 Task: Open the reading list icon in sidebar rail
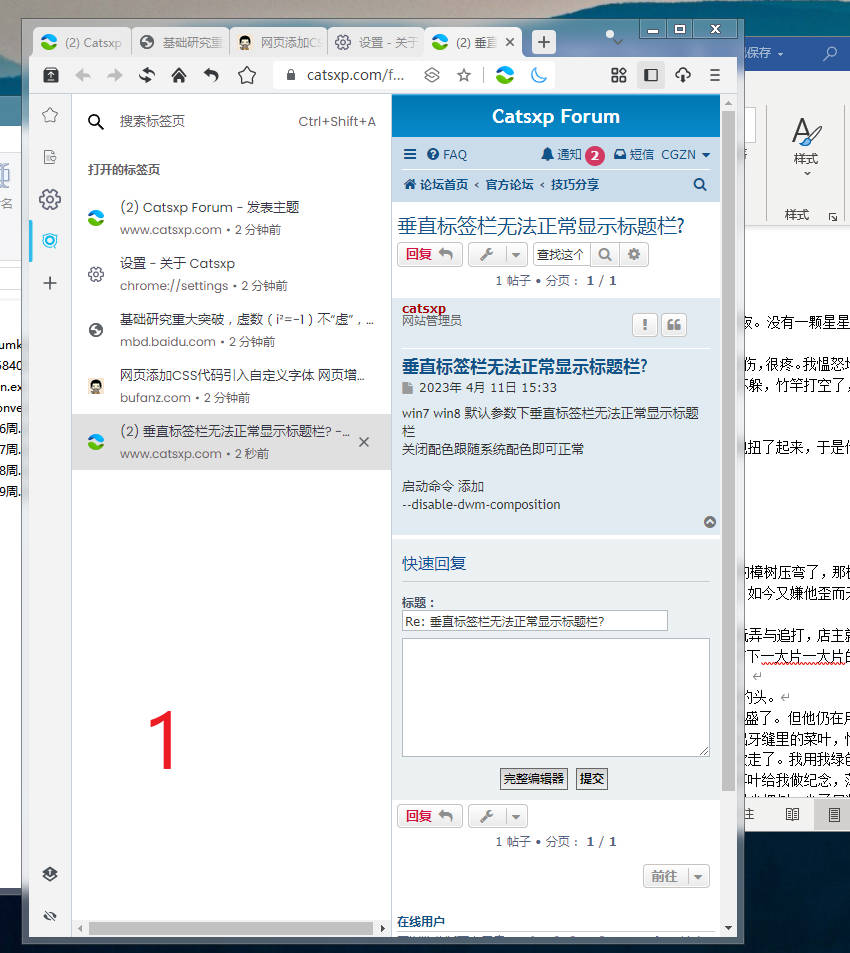50,157
